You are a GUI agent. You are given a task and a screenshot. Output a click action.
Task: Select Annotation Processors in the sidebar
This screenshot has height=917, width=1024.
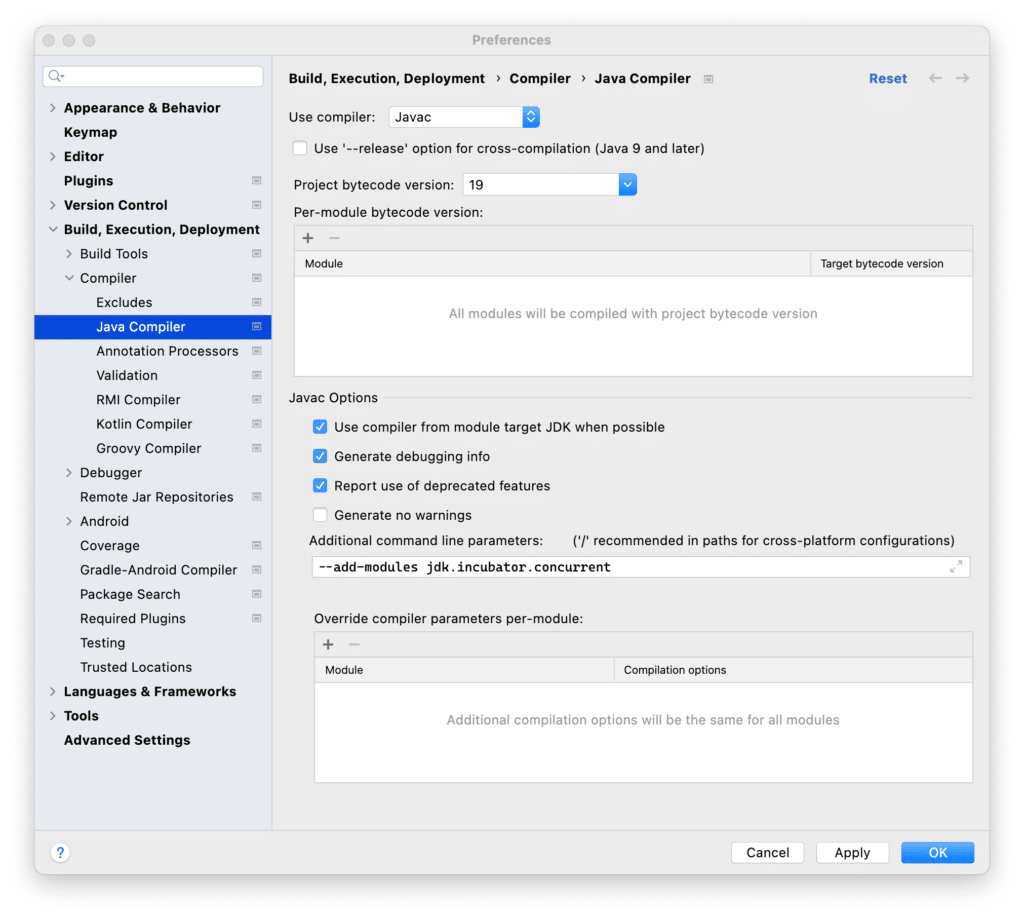(167, 351)
